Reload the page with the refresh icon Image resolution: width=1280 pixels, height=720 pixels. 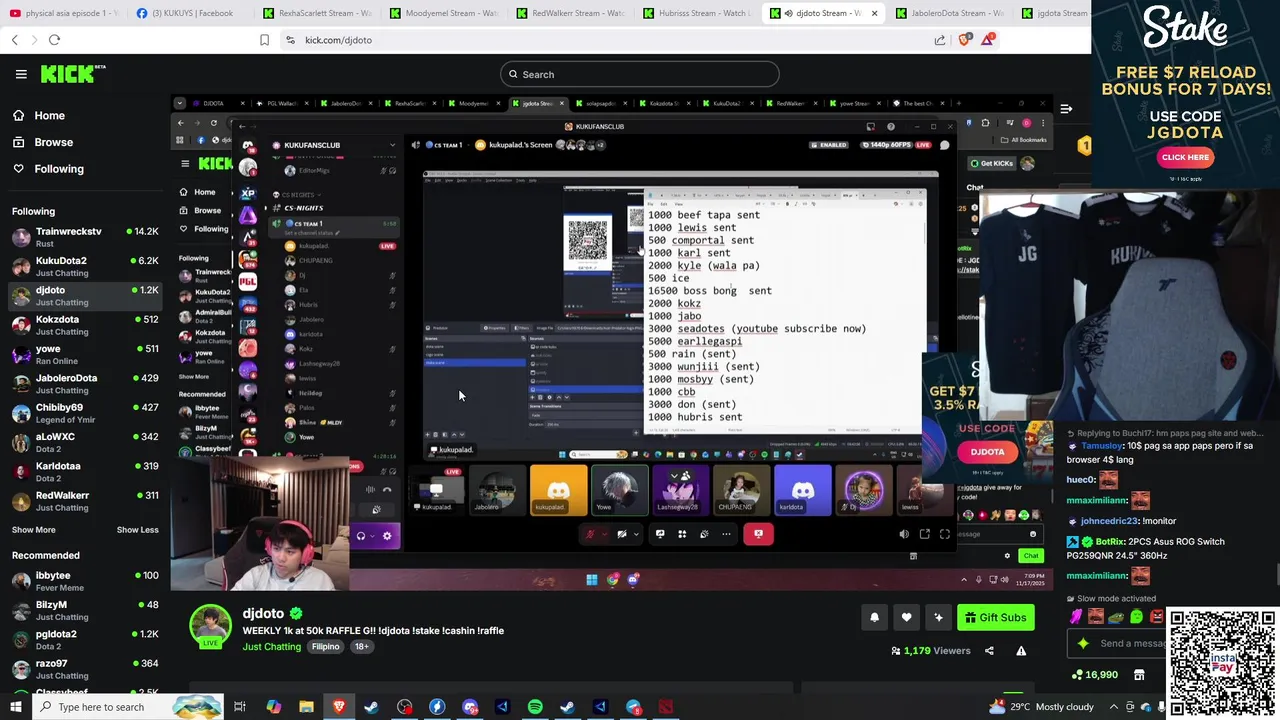tap(54, 40)
